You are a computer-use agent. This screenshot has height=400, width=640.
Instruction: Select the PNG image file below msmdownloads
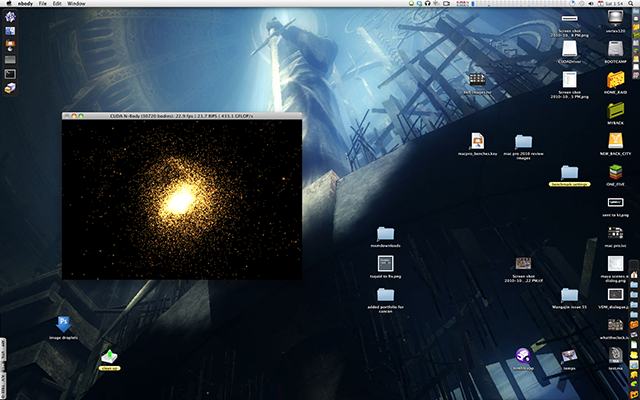[385, 264]
